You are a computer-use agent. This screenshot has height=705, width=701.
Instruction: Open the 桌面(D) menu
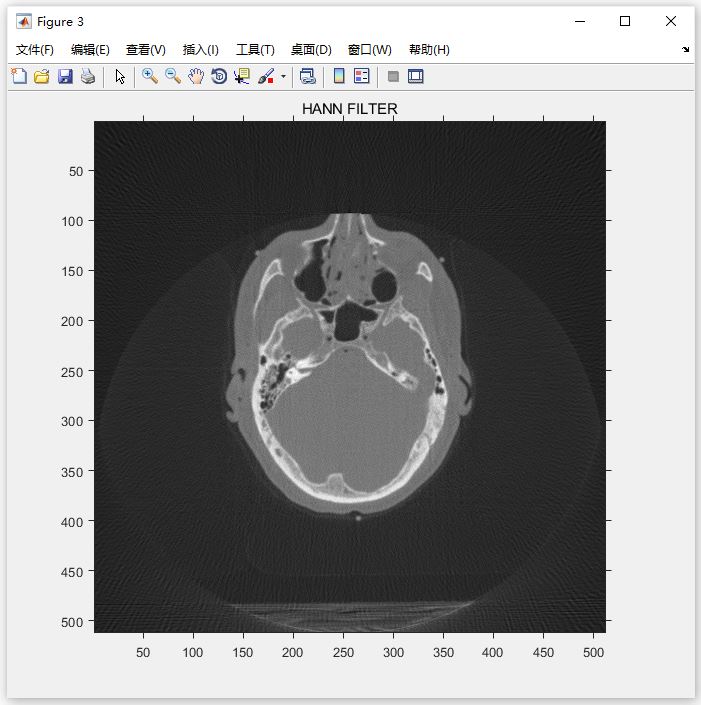click(311, 49)
